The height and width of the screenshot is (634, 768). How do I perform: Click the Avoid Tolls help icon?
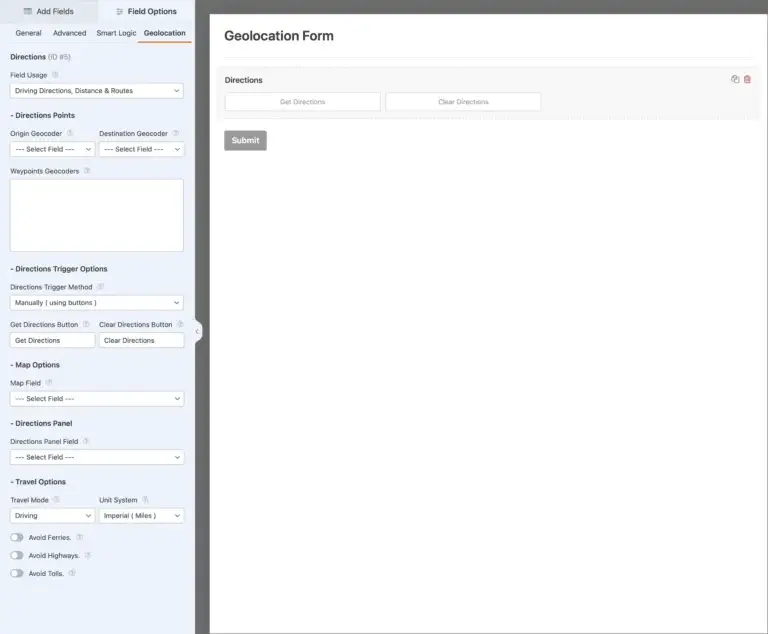pos(72,573)
